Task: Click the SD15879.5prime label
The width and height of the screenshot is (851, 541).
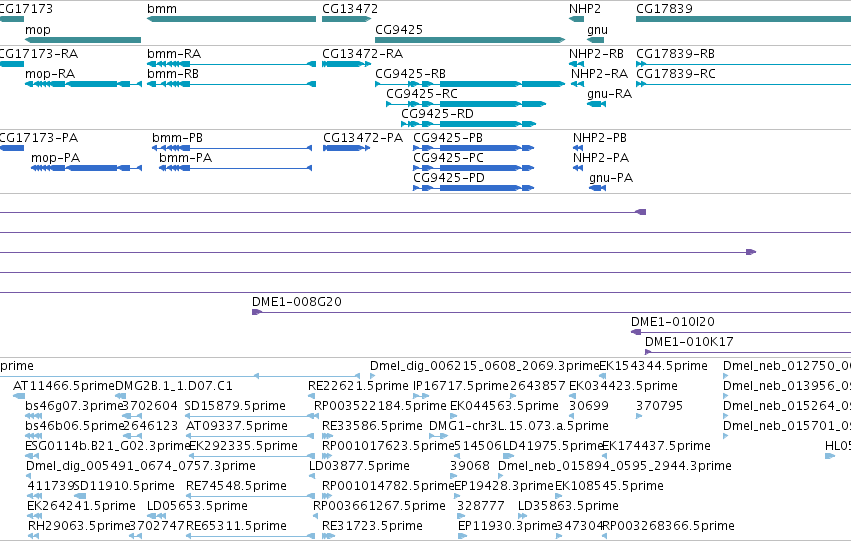Action: pyautogui.click(x=235, y=406)
